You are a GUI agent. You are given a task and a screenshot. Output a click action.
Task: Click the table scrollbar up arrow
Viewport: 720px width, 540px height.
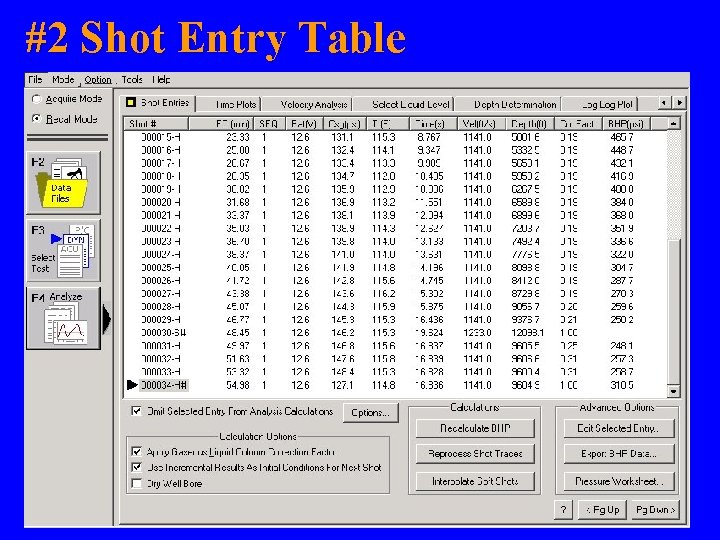673,124
